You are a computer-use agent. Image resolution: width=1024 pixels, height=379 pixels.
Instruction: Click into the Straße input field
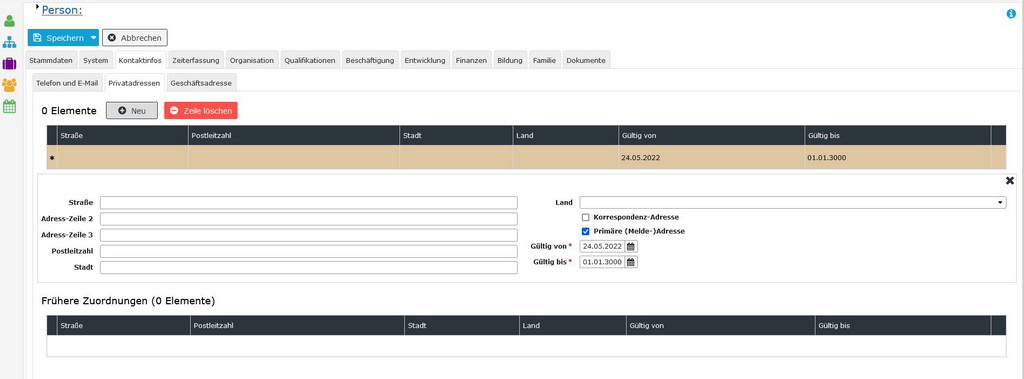coord(308,203)
